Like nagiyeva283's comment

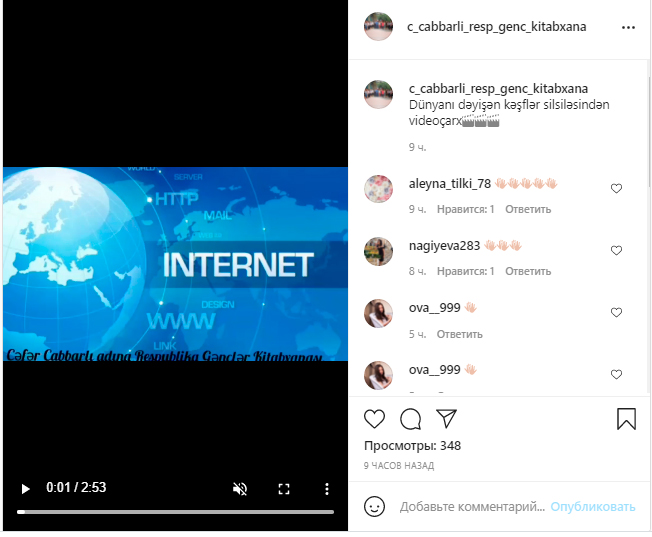[616, 250]
